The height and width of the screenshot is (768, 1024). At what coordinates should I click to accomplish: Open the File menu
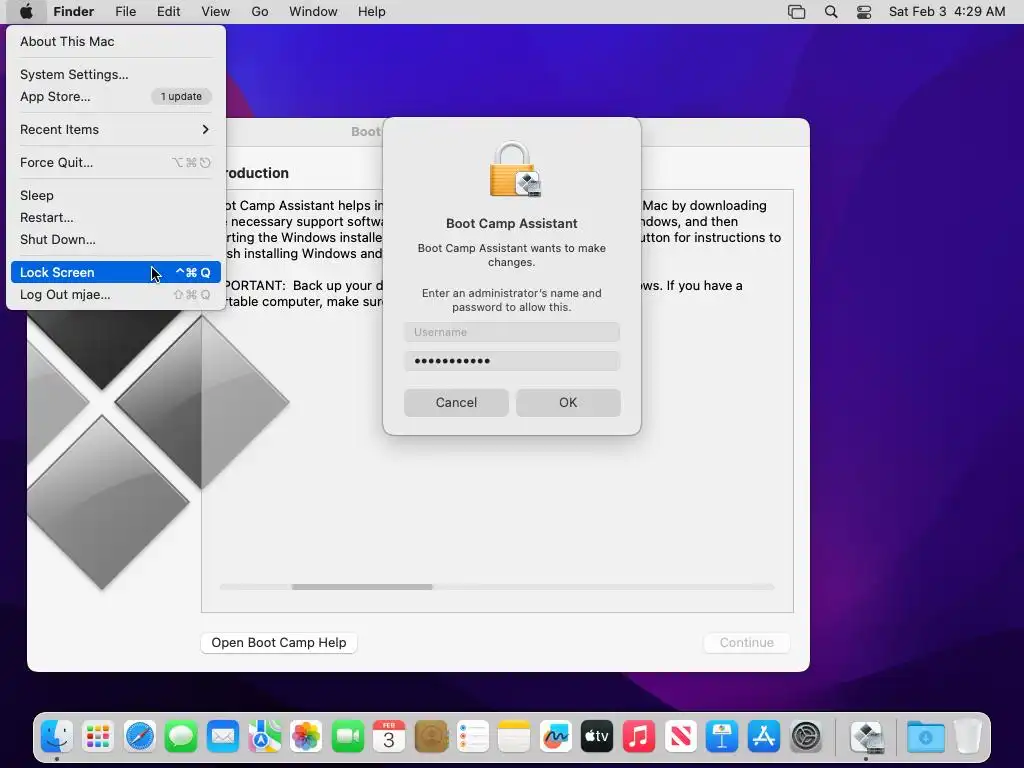[x=125, y=12]
